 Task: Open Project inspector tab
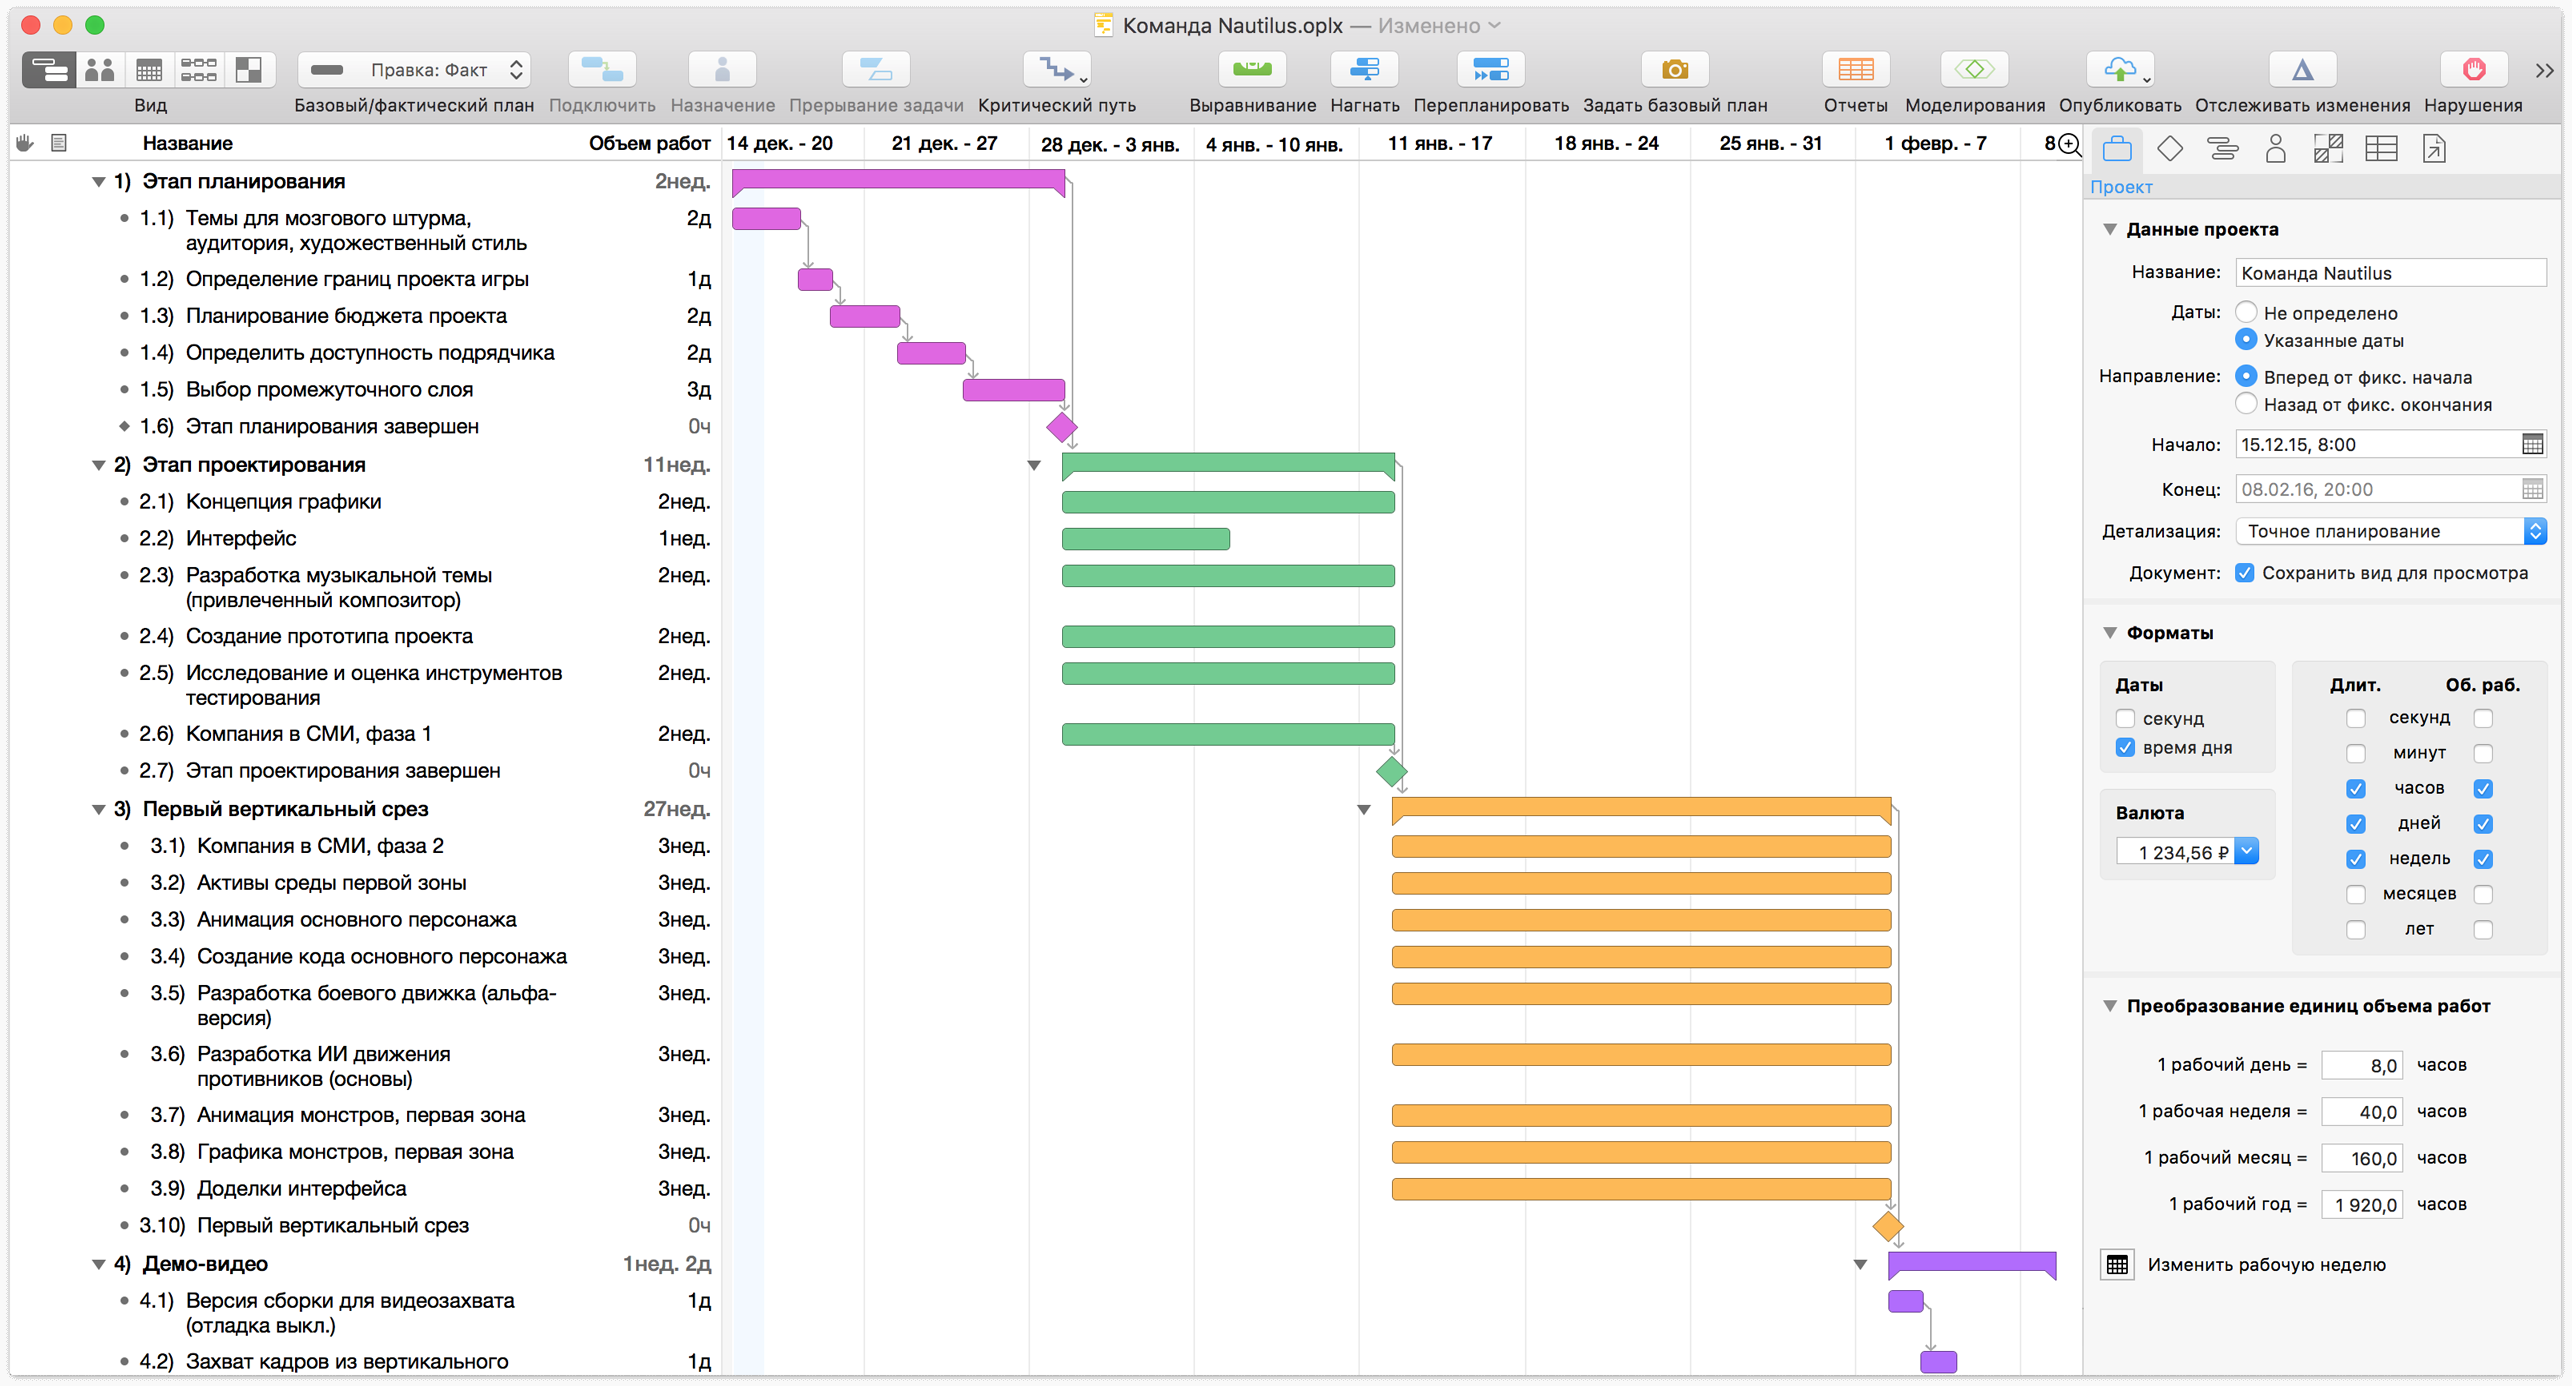(2117, 150)
